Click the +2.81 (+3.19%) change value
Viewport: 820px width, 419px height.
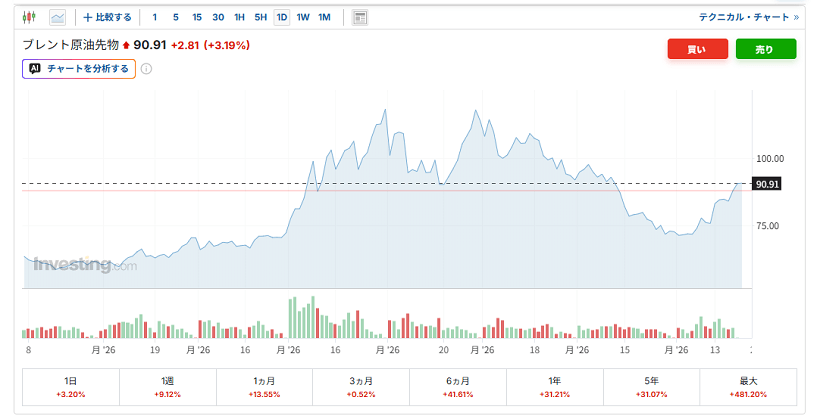[x=210, y=46]
